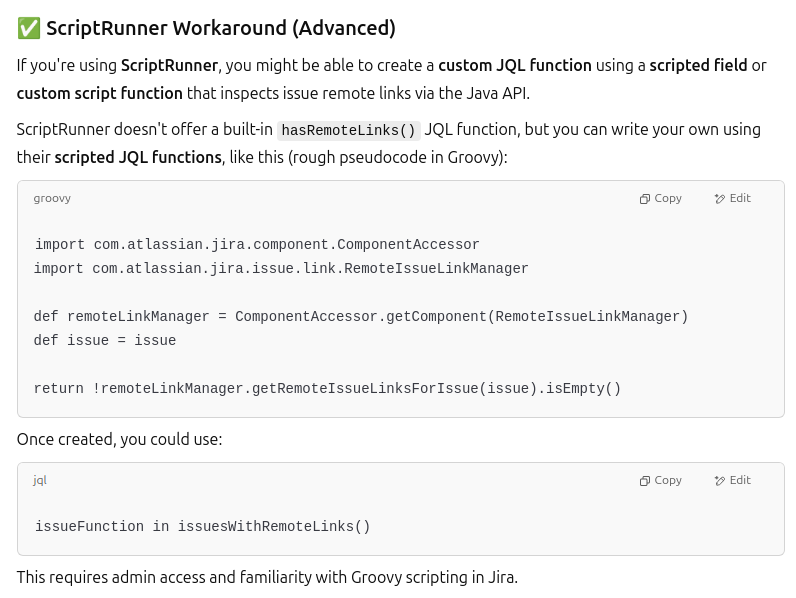Edit the jql code block
The image size is (796, 598).
pyautogui.click(x=733, y=480)
